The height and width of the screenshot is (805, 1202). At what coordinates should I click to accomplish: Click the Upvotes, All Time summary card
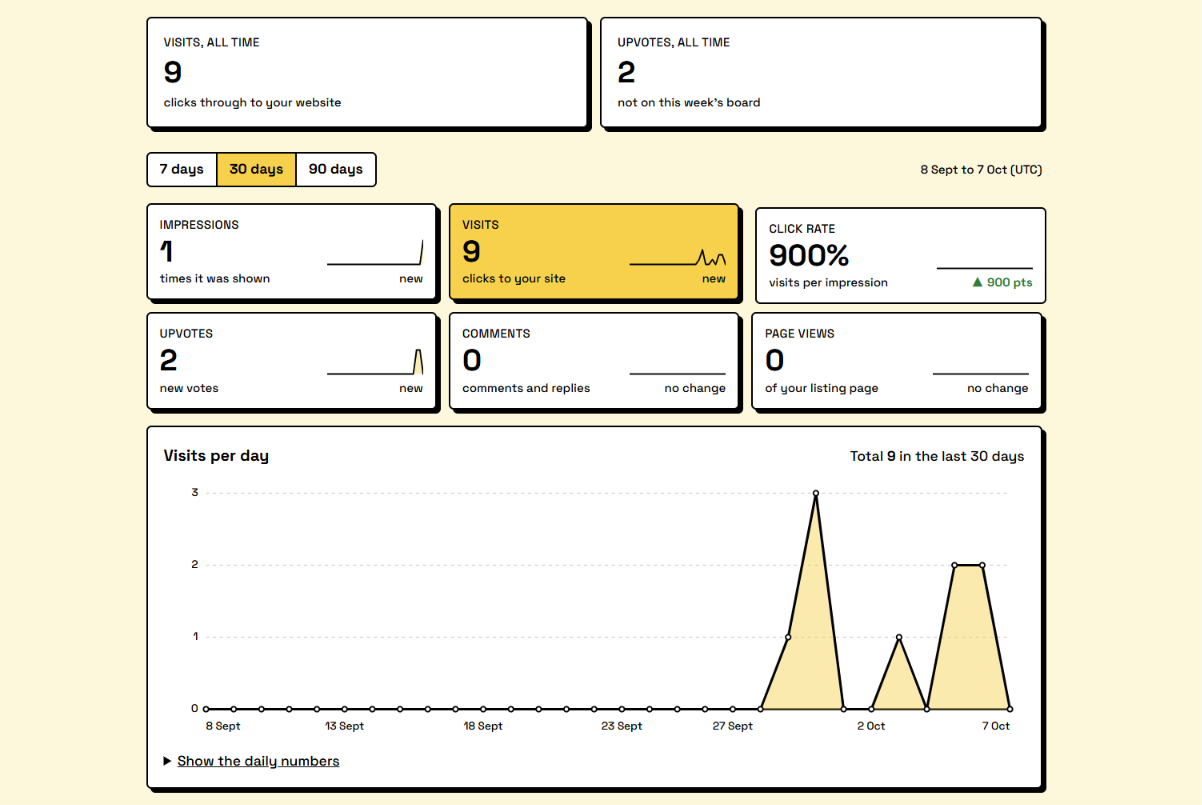(x=822, y=72)
